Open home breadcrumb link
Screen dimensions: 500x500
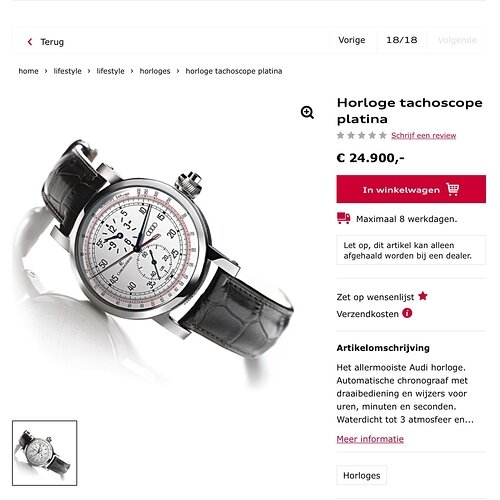tap(28, 71)
